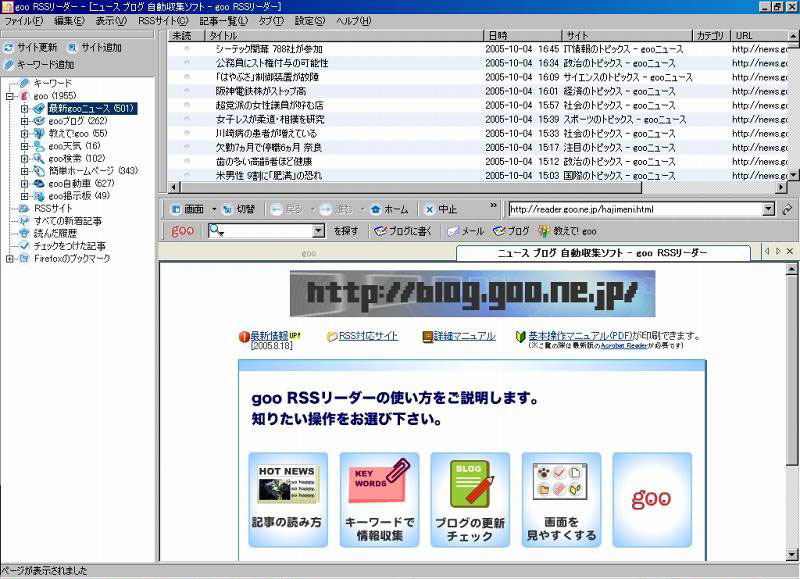Toggle unread dot for 欠勤7ヵ月で停職6ヵ月 奈良
Viewport: 800px width, 579px height.
(187, 147)
